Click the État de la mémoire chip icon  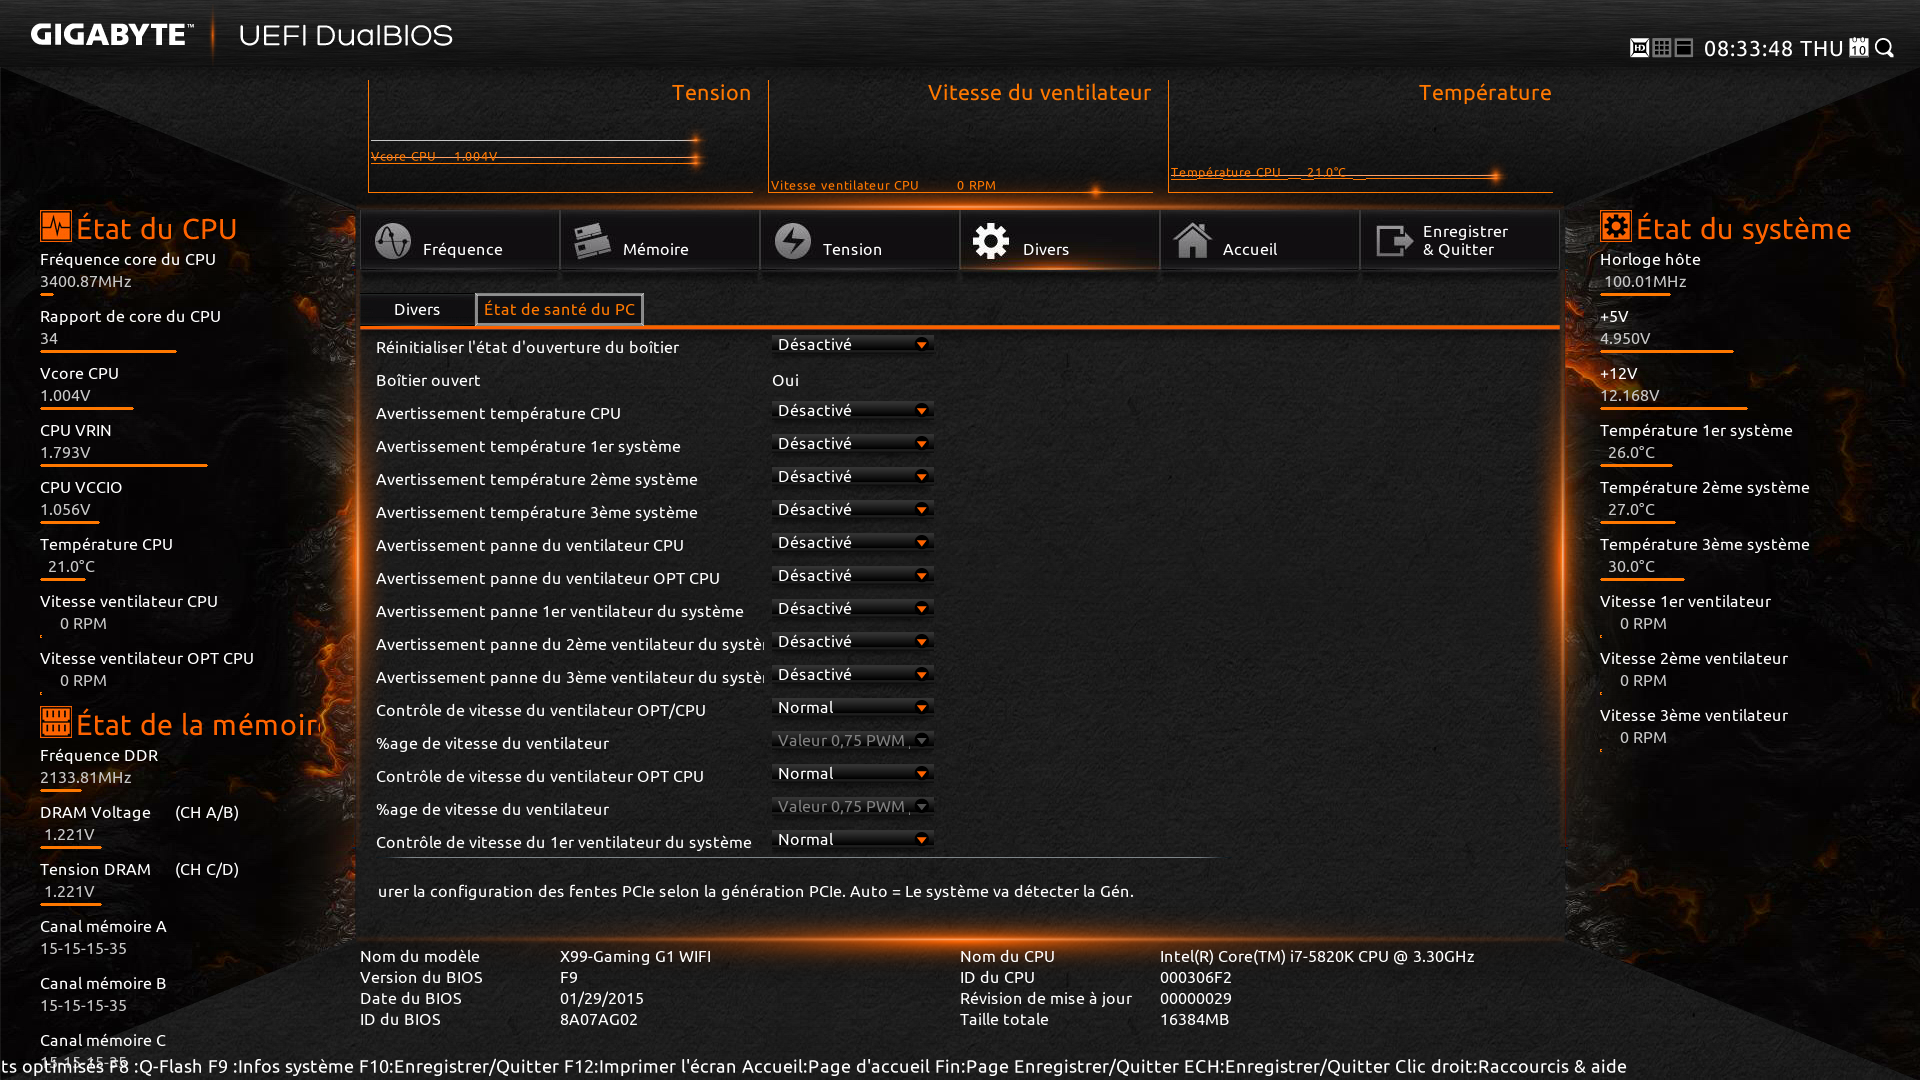[x=56, y=721]
